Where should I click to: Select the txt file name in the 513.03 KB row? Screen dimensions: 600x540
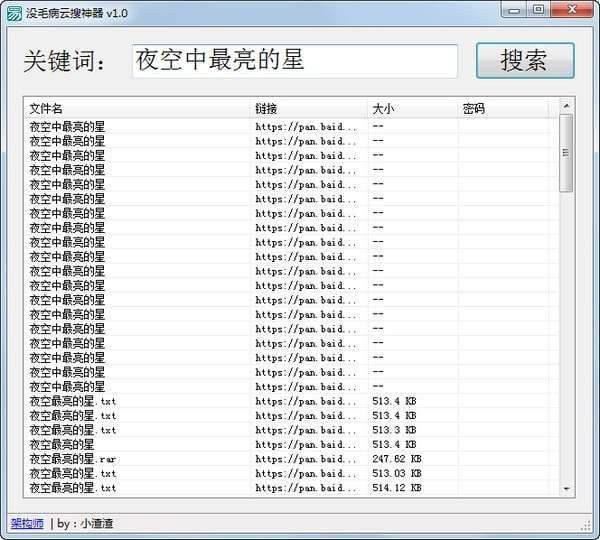tap(73, 473)
